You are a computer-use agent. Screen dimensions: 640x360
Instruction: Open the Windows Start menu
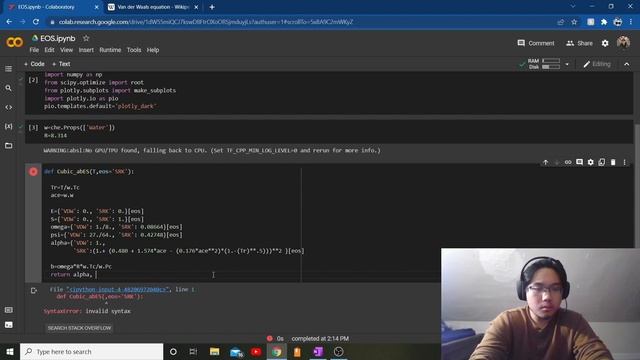(x=10, y=351)
